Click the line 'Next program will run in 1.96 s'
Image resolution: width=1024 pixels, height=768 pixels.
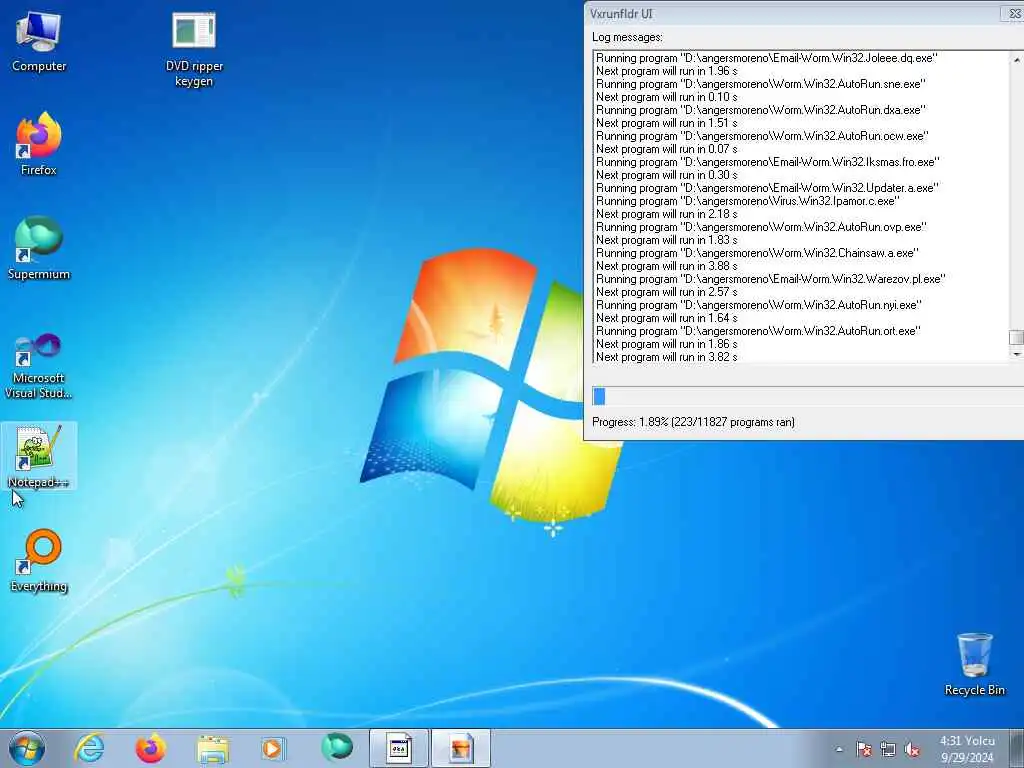click(x=667, y=71)
